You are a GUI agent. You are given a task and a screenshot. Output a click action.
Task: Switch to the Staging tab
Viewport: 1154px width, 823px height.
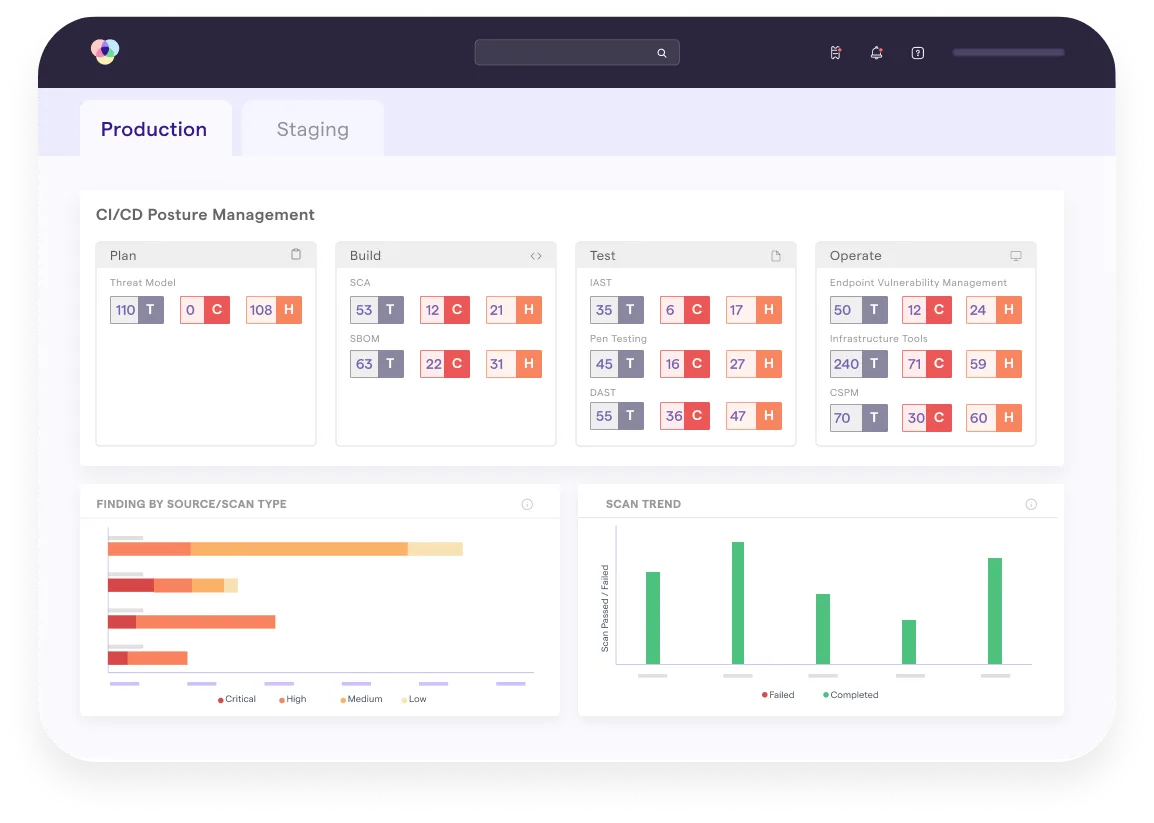coord(312,128)
